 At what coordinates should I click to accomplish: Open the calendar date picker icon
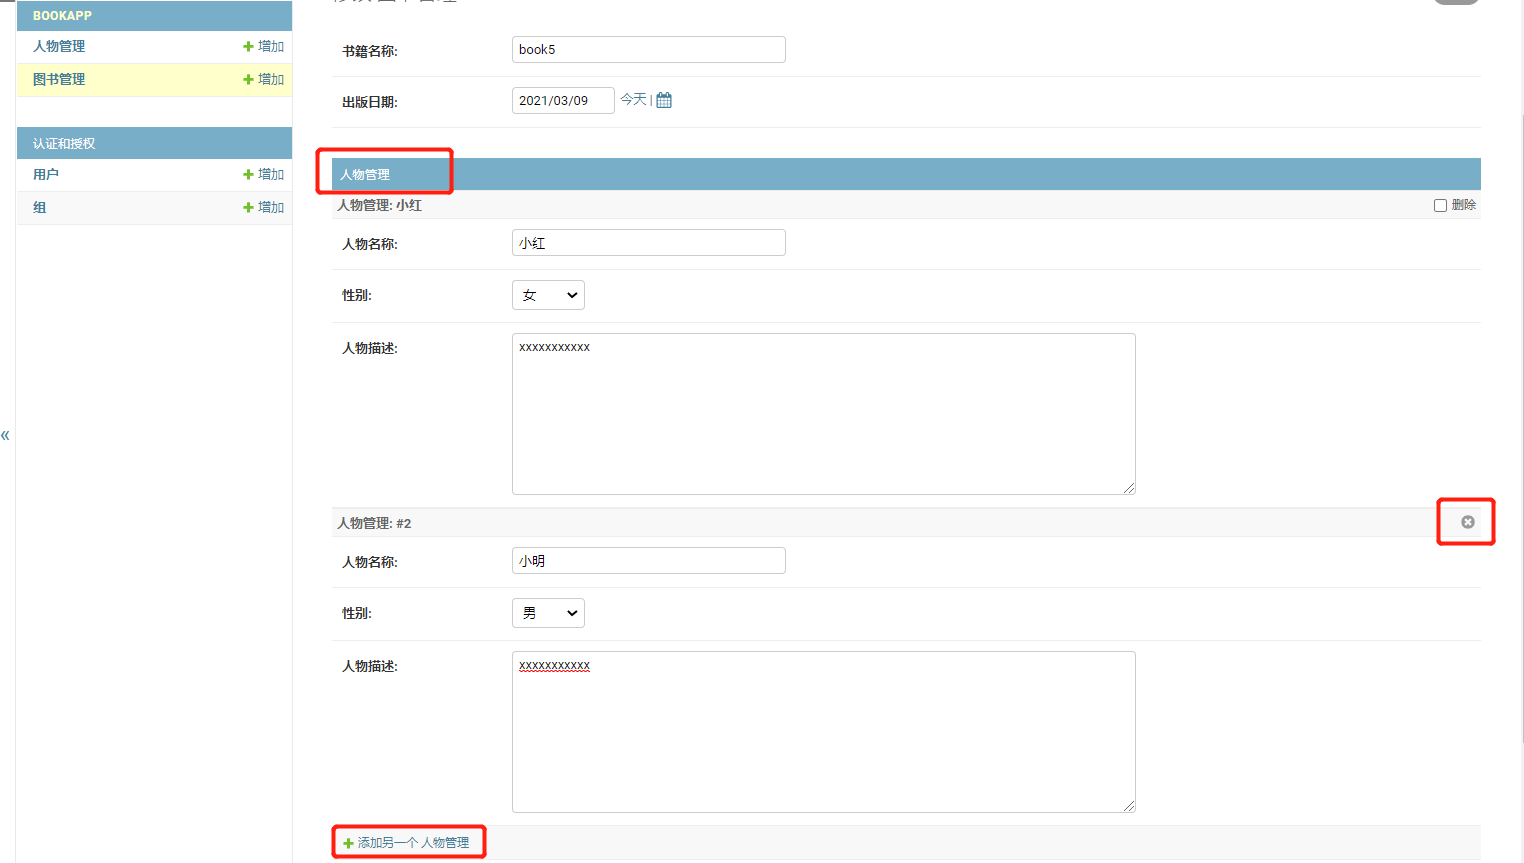(x=664, y=100)
